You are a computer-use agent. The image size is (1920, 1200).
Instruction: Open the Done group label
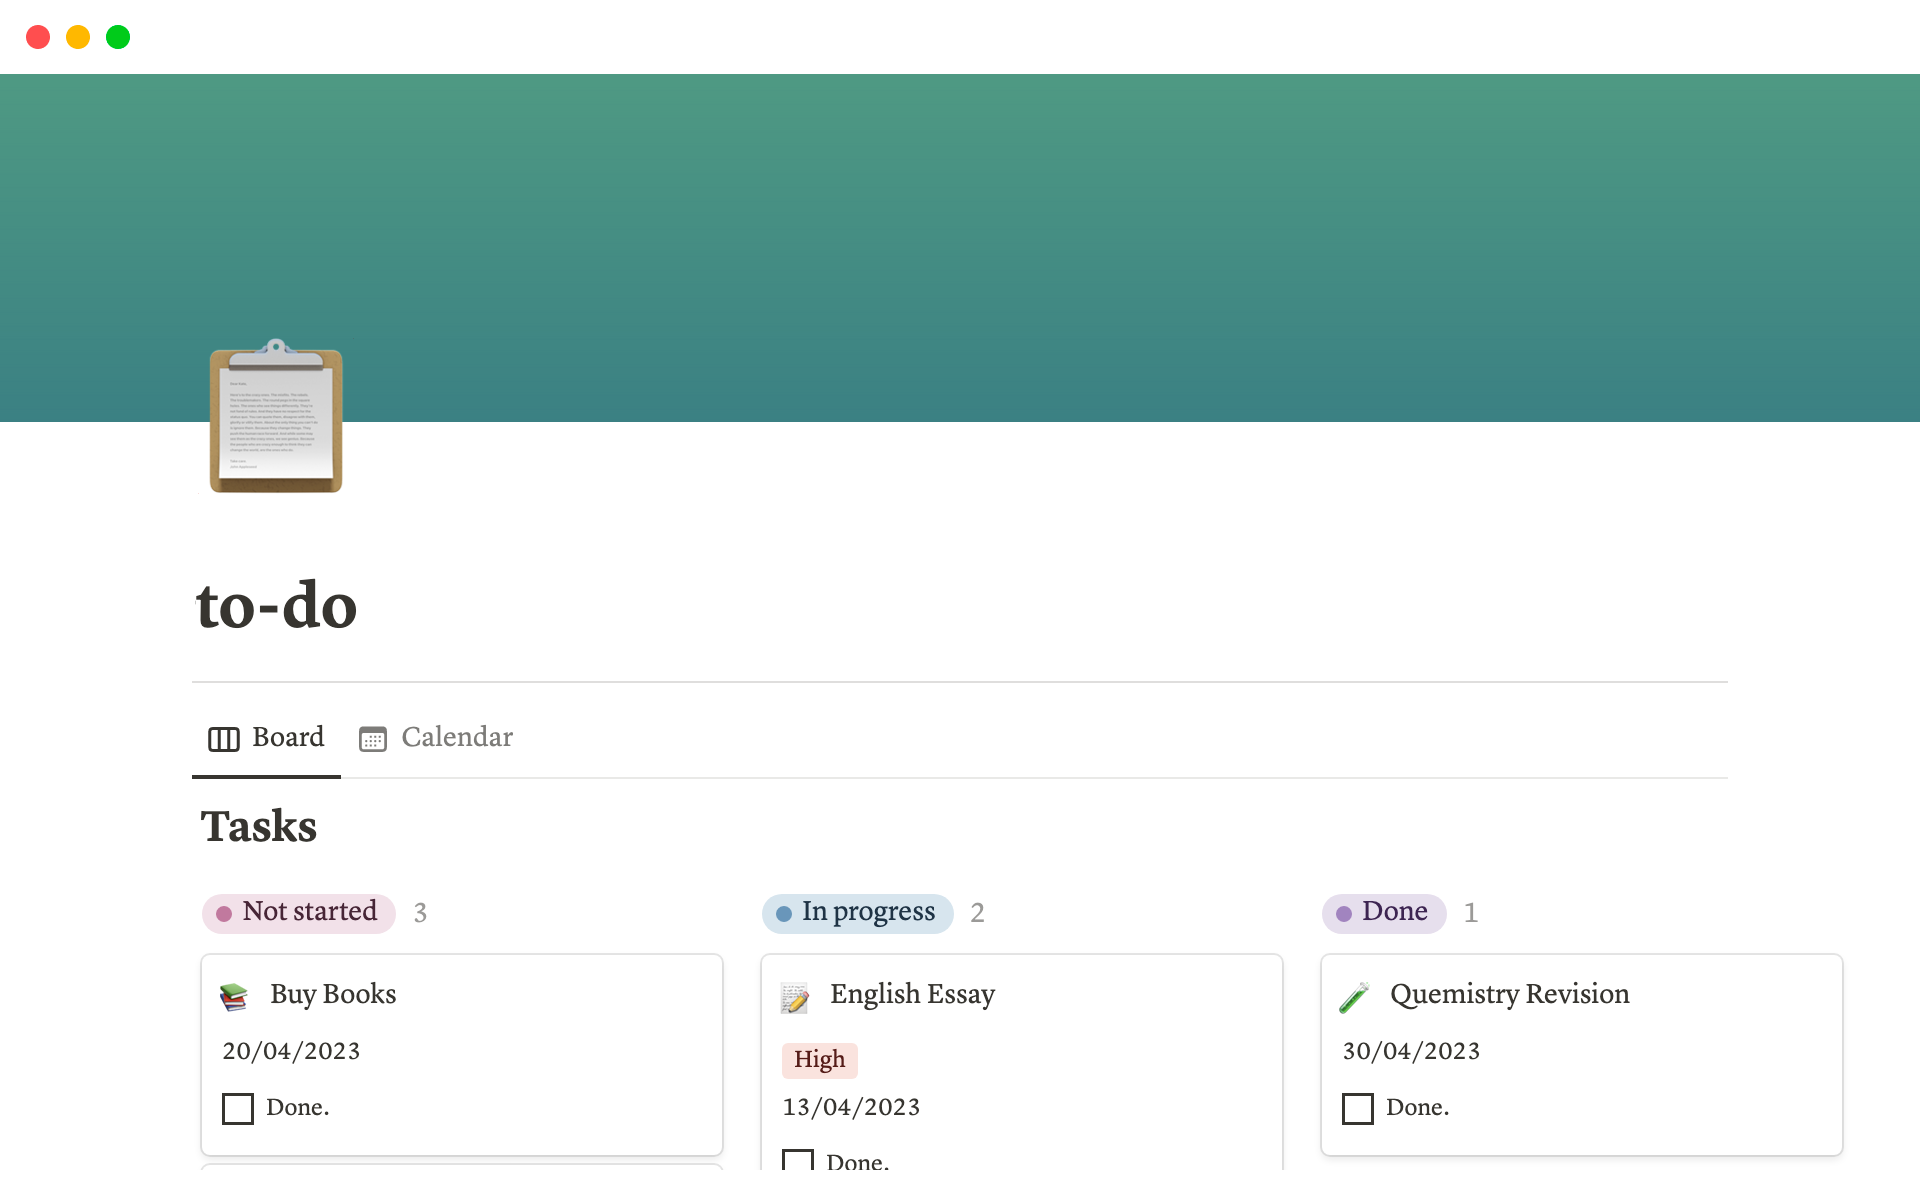(x=1384, y=912)
